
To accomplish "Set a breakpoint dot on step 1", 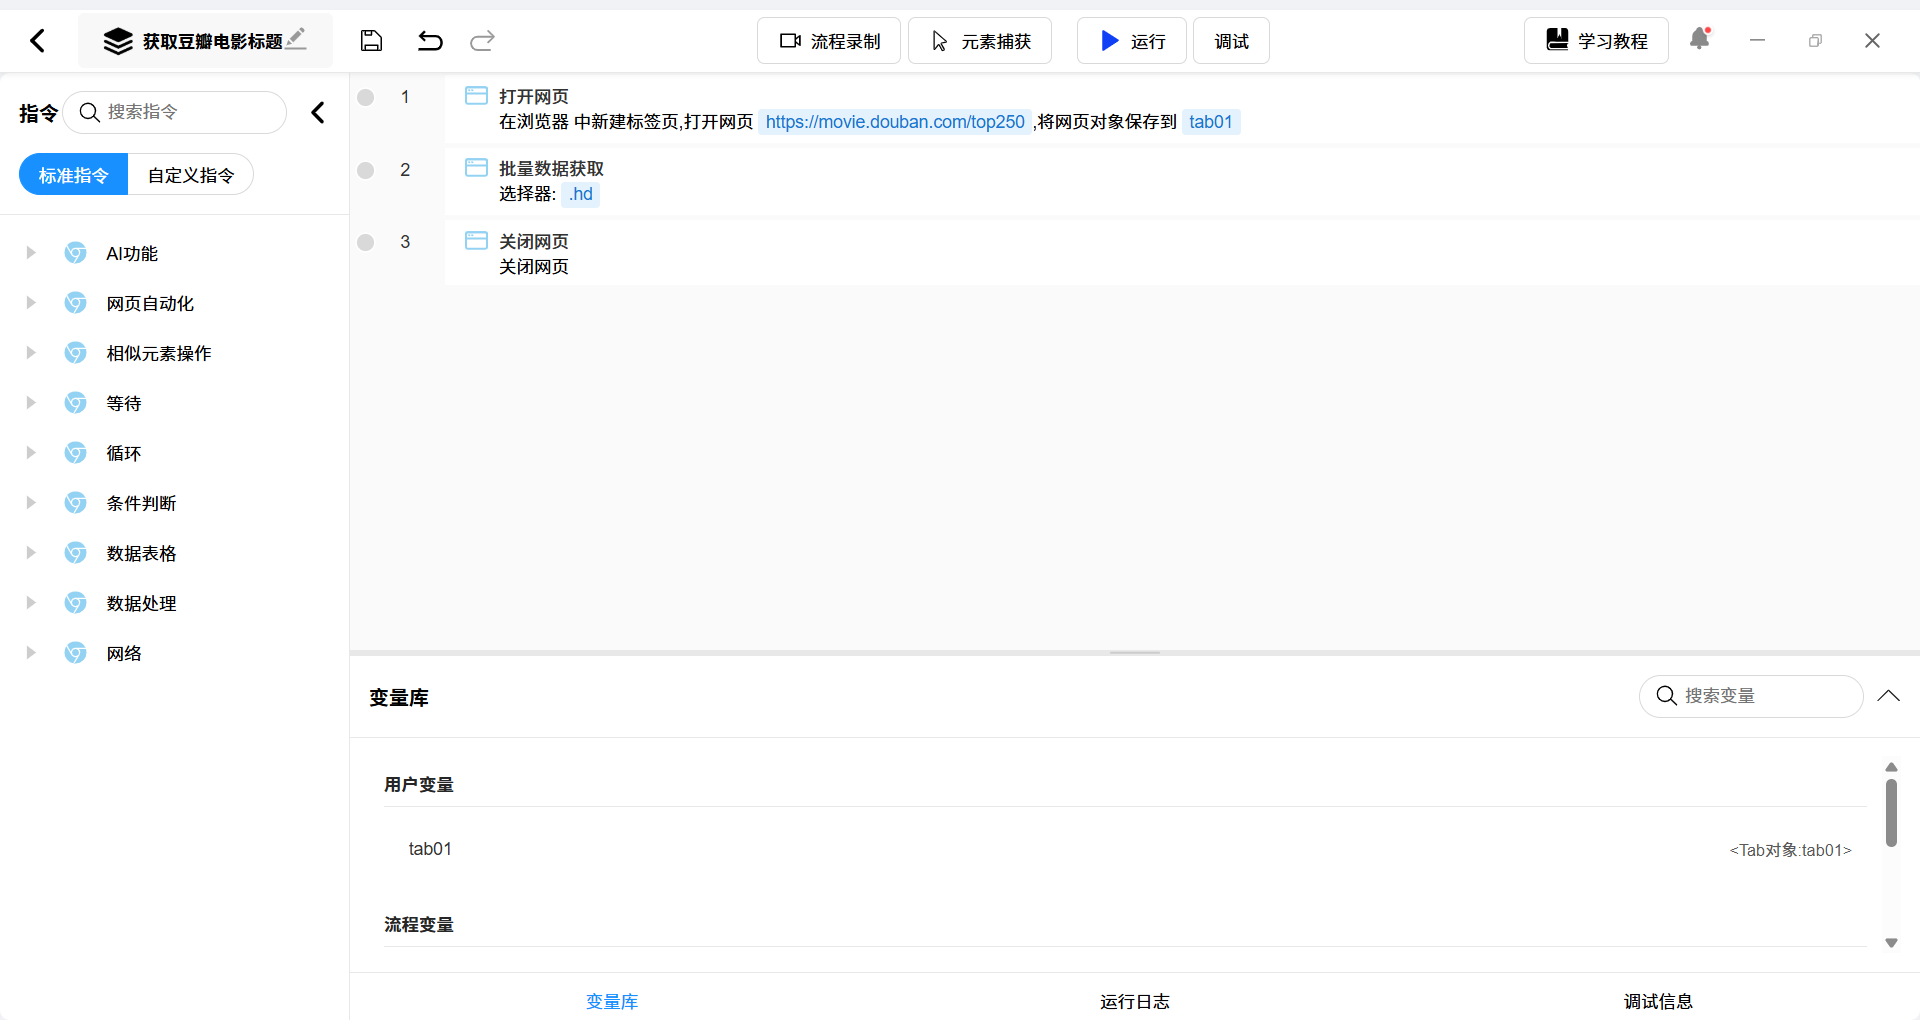I will (x=365, y=98).
